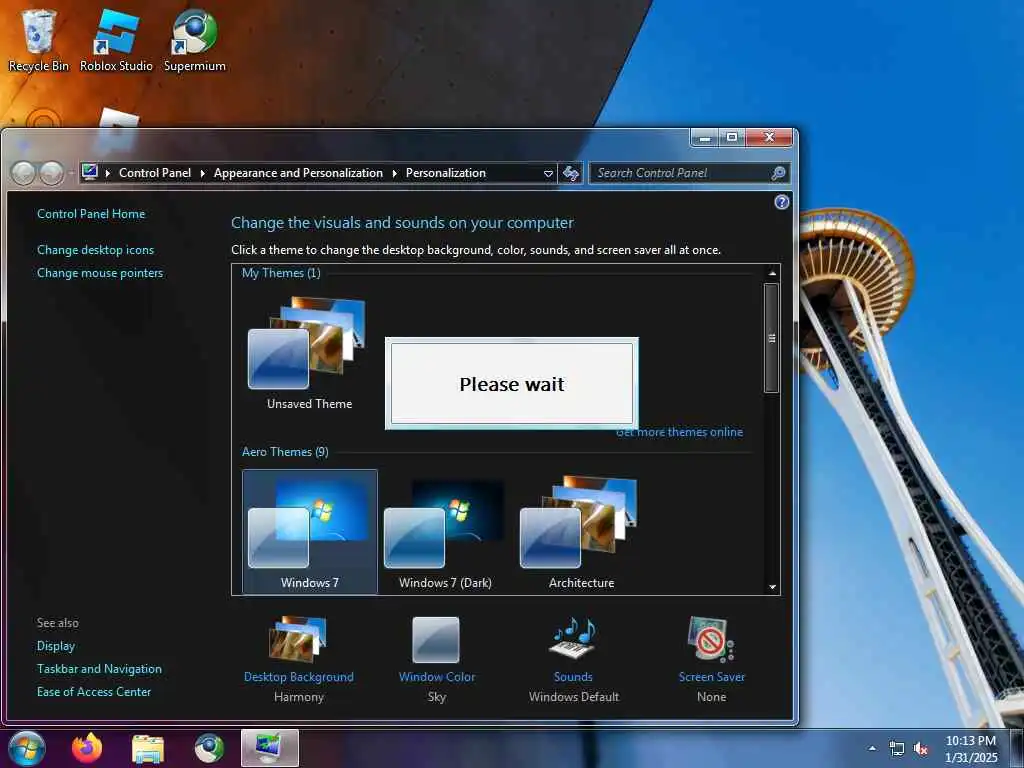Open Control Panel Home link
This screenshot has width=1024, height=768.
coord(91,214)
